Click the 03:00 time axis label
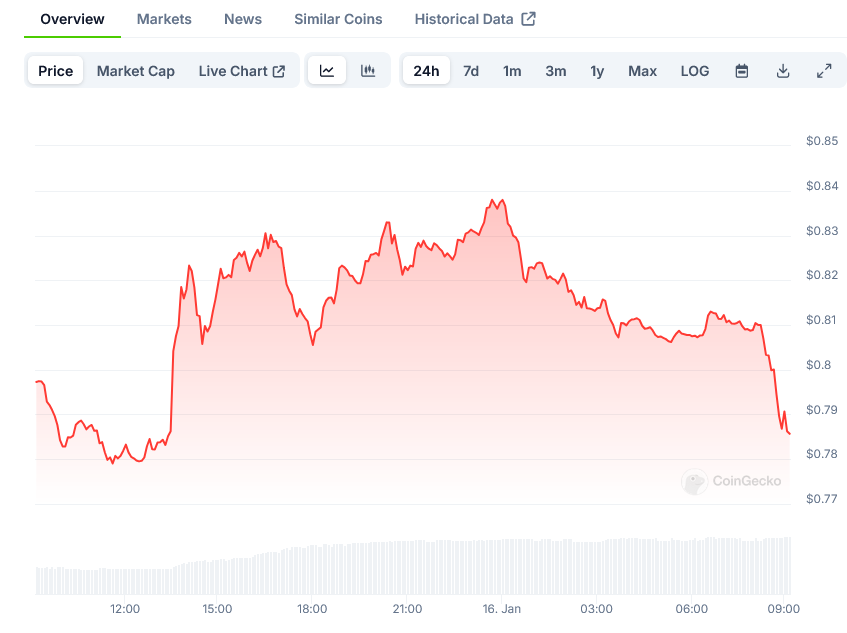 coord(596,609)
